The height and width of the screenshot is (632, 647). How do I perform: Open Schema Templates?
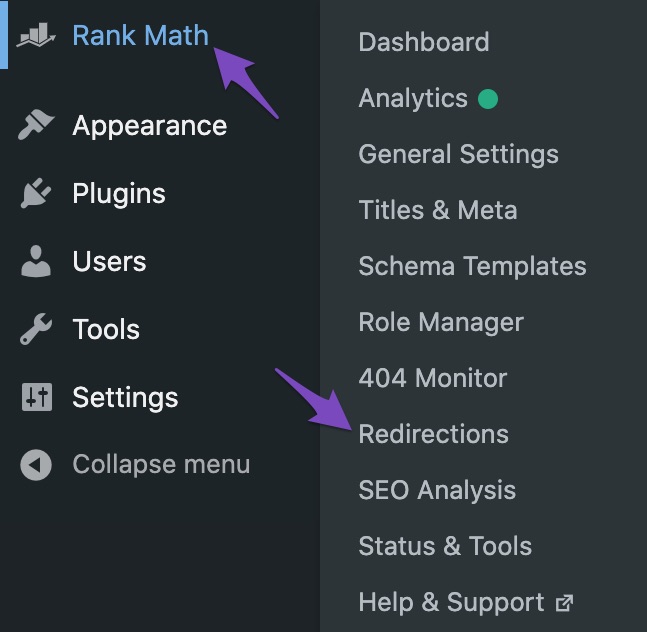click(472, 267)
